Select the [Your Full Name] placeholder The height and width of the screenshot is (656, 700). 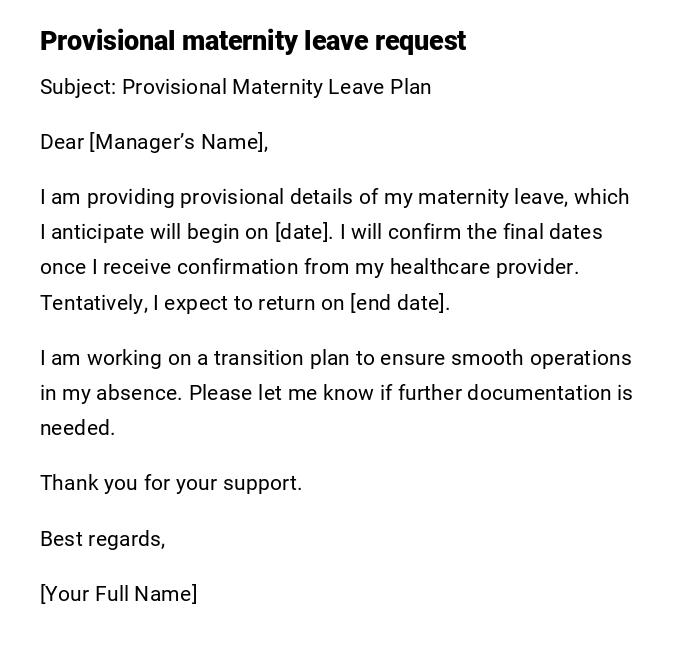[119, 594]
